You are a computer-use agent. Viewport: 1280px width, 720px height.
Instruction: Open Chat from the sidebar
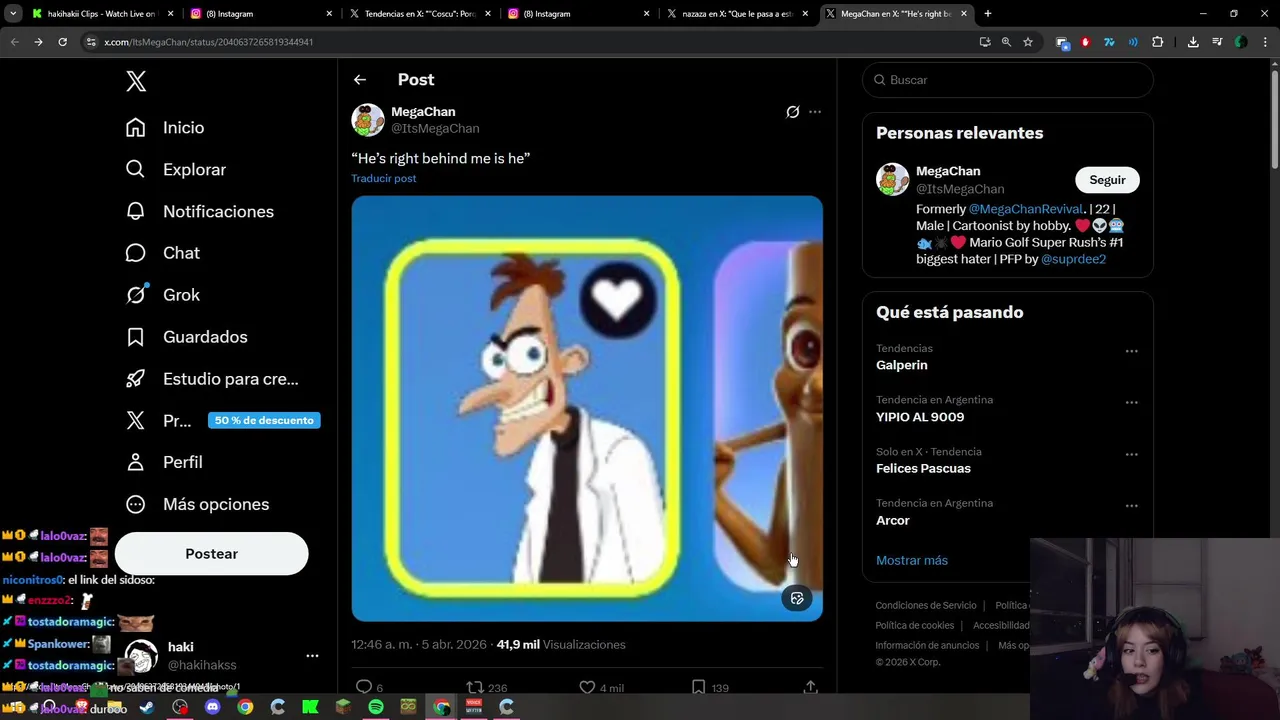[x=162, y=253]
